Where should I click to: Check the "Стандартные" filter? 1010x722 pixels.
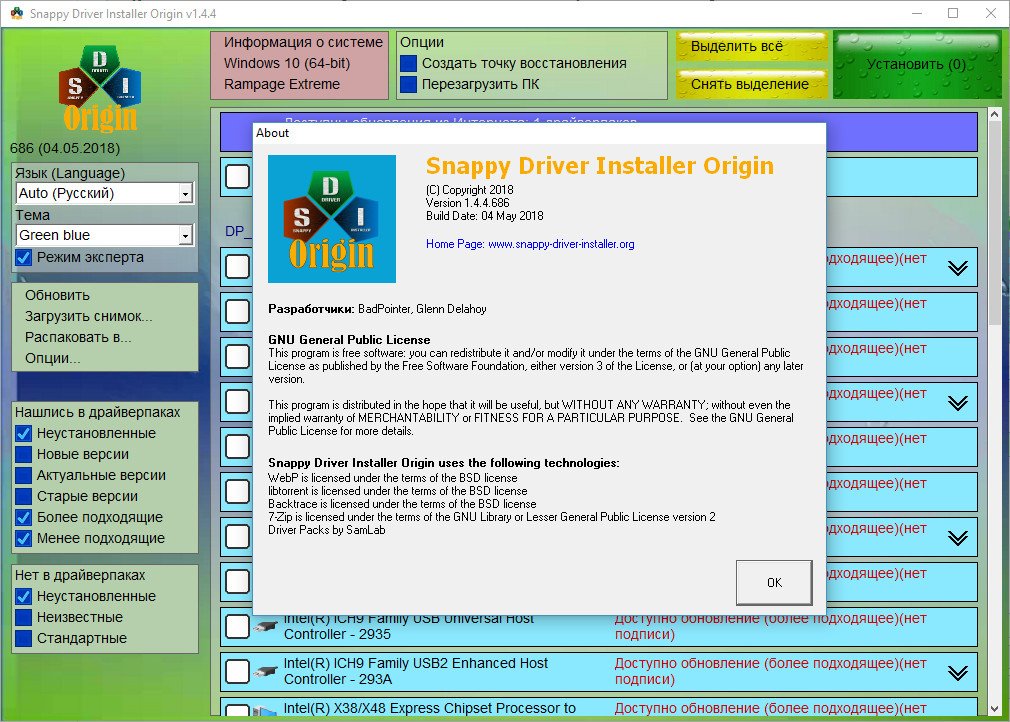click(x=24, y=638)
